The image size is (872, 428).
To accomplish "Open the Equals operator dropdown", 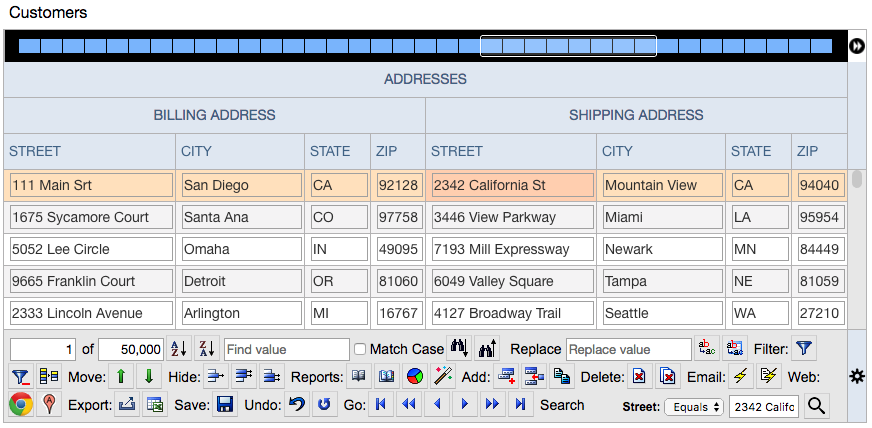I will click(x=694, y=407).
